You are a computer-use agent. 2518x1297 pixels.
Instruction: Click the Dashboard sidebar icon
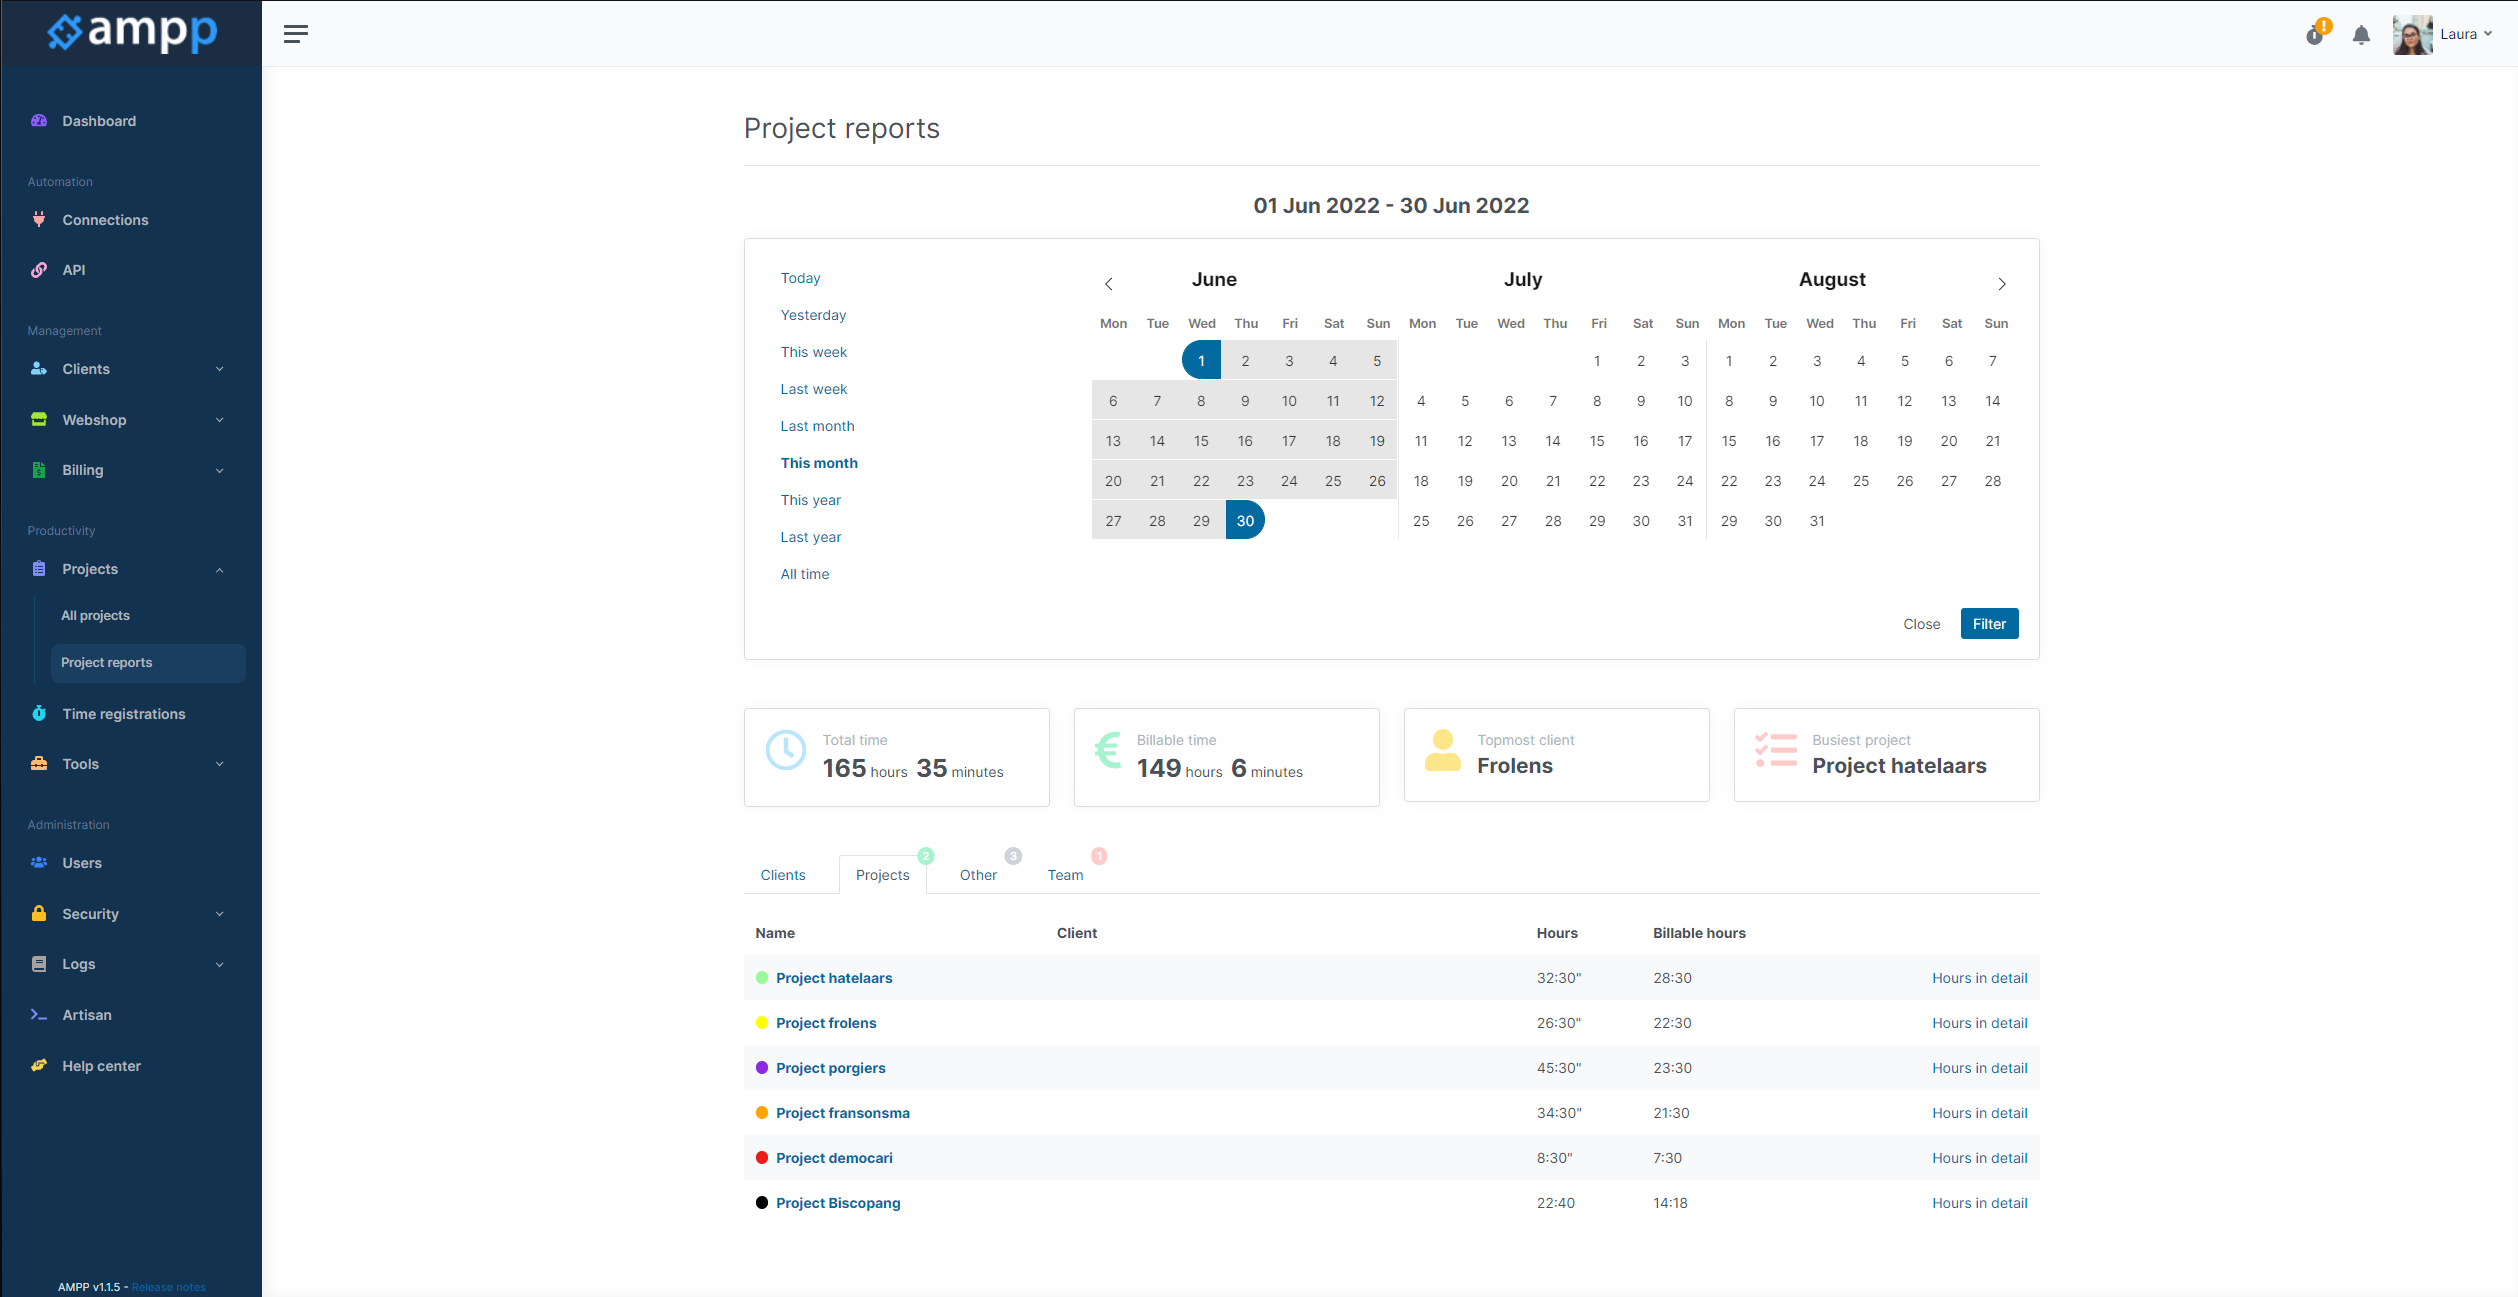click(39, 121)
